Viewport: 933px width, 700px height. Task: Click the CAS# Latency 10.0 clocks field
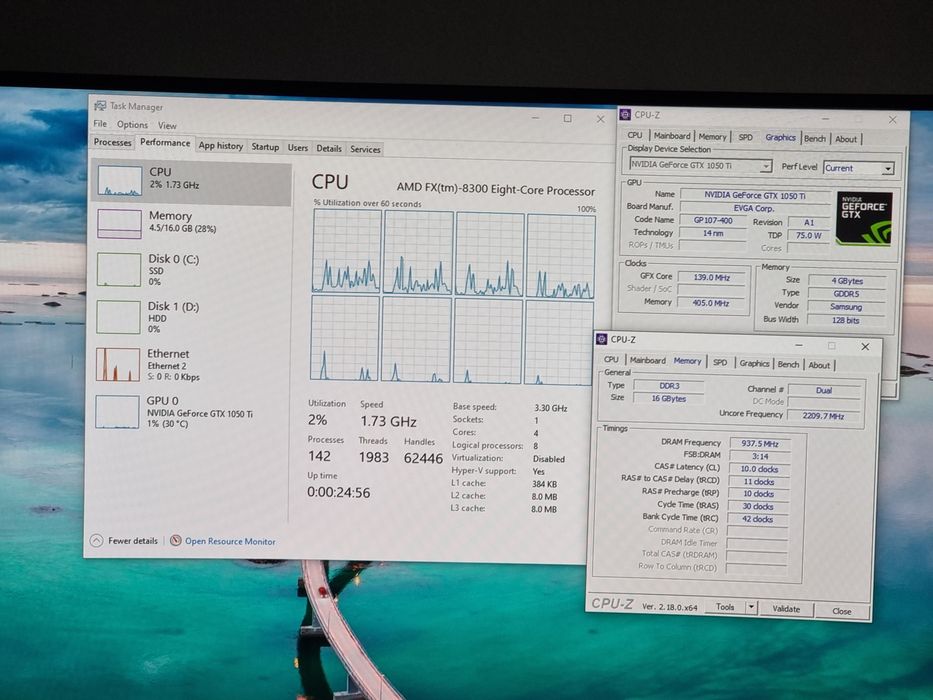(x=759, y=469)
